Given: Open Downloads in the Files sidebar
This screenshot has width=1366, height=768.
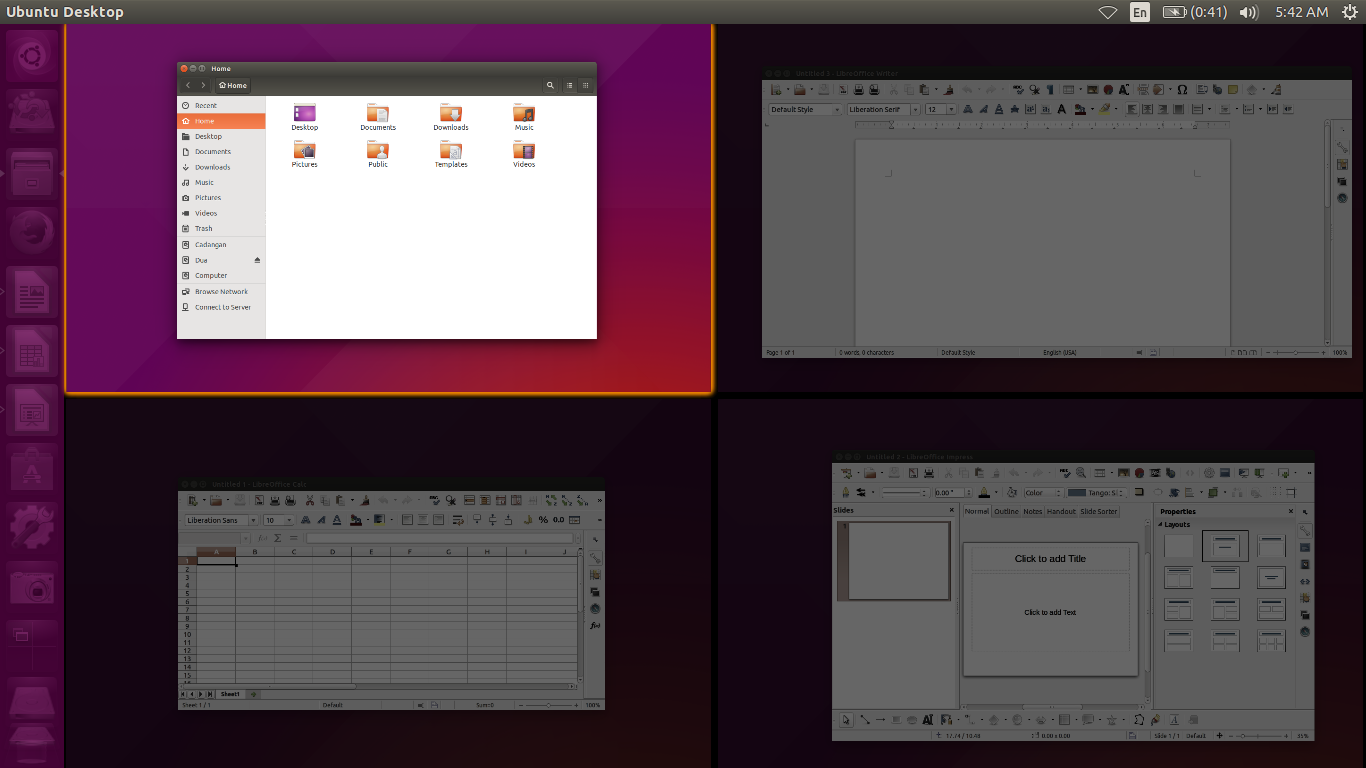Looking at the screenshot, I should [221, 167].
